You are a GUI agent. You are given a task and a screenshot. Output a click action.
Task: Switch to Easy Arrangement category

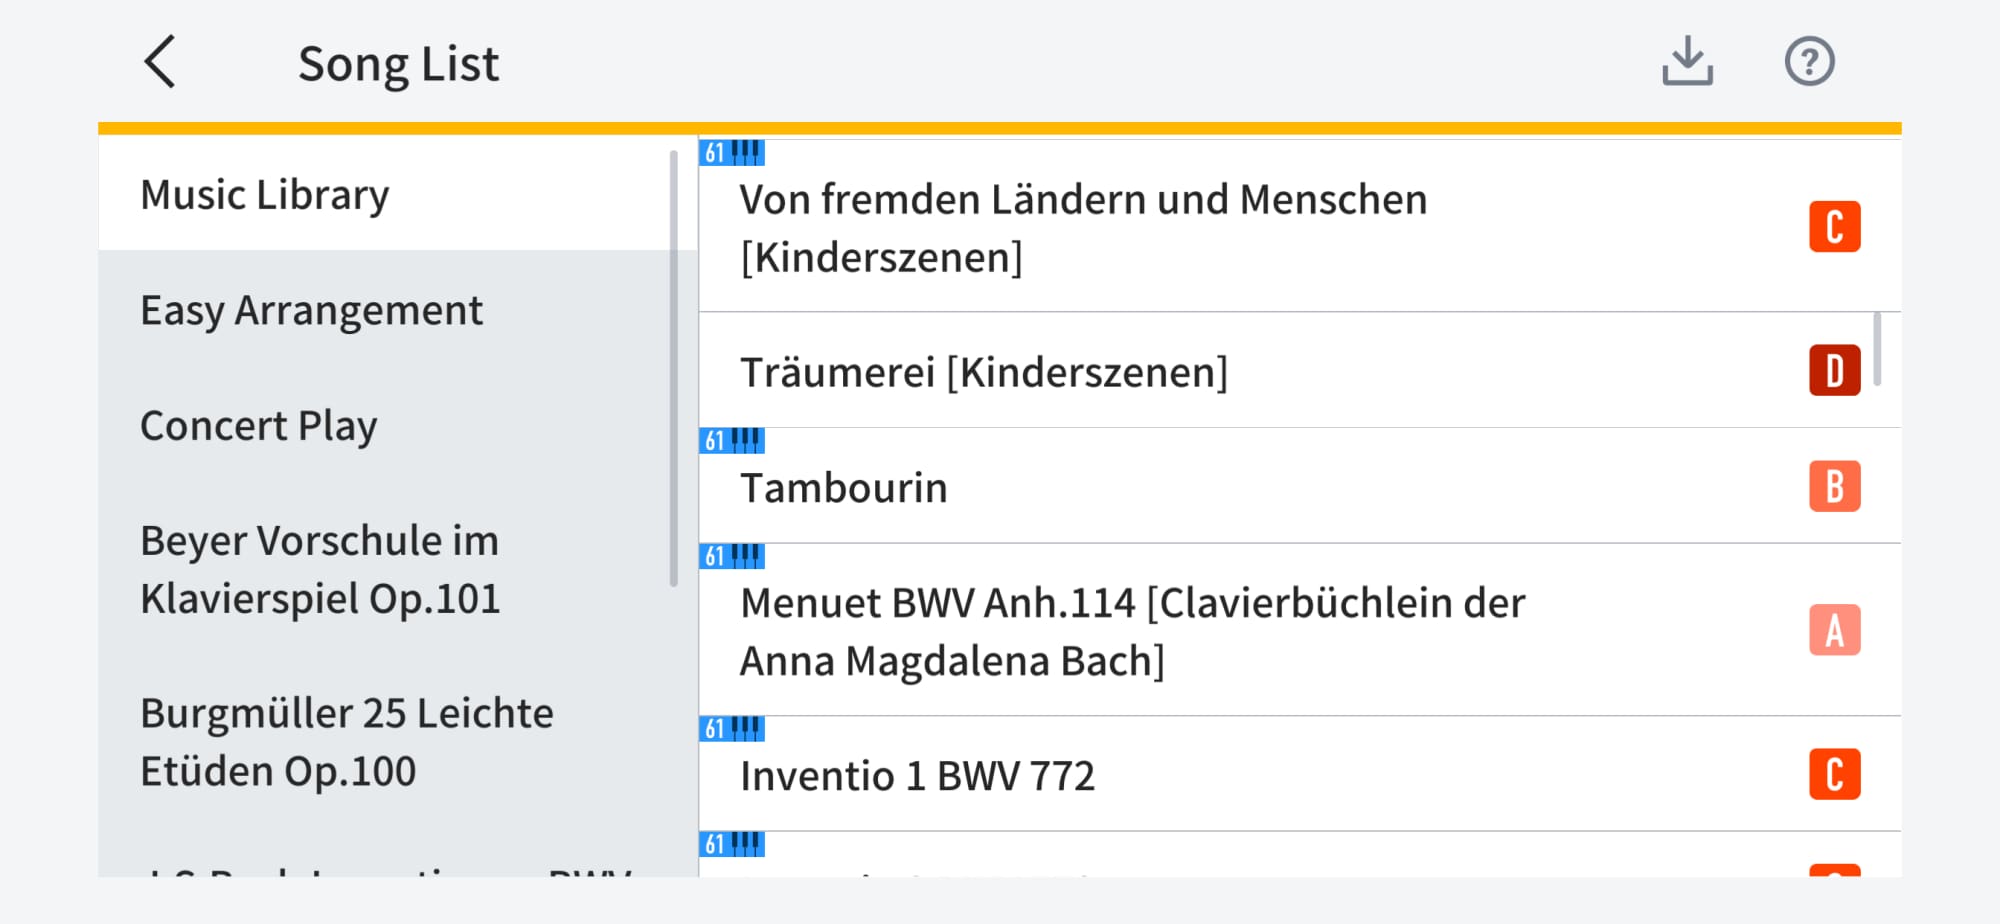coord(311,311)
